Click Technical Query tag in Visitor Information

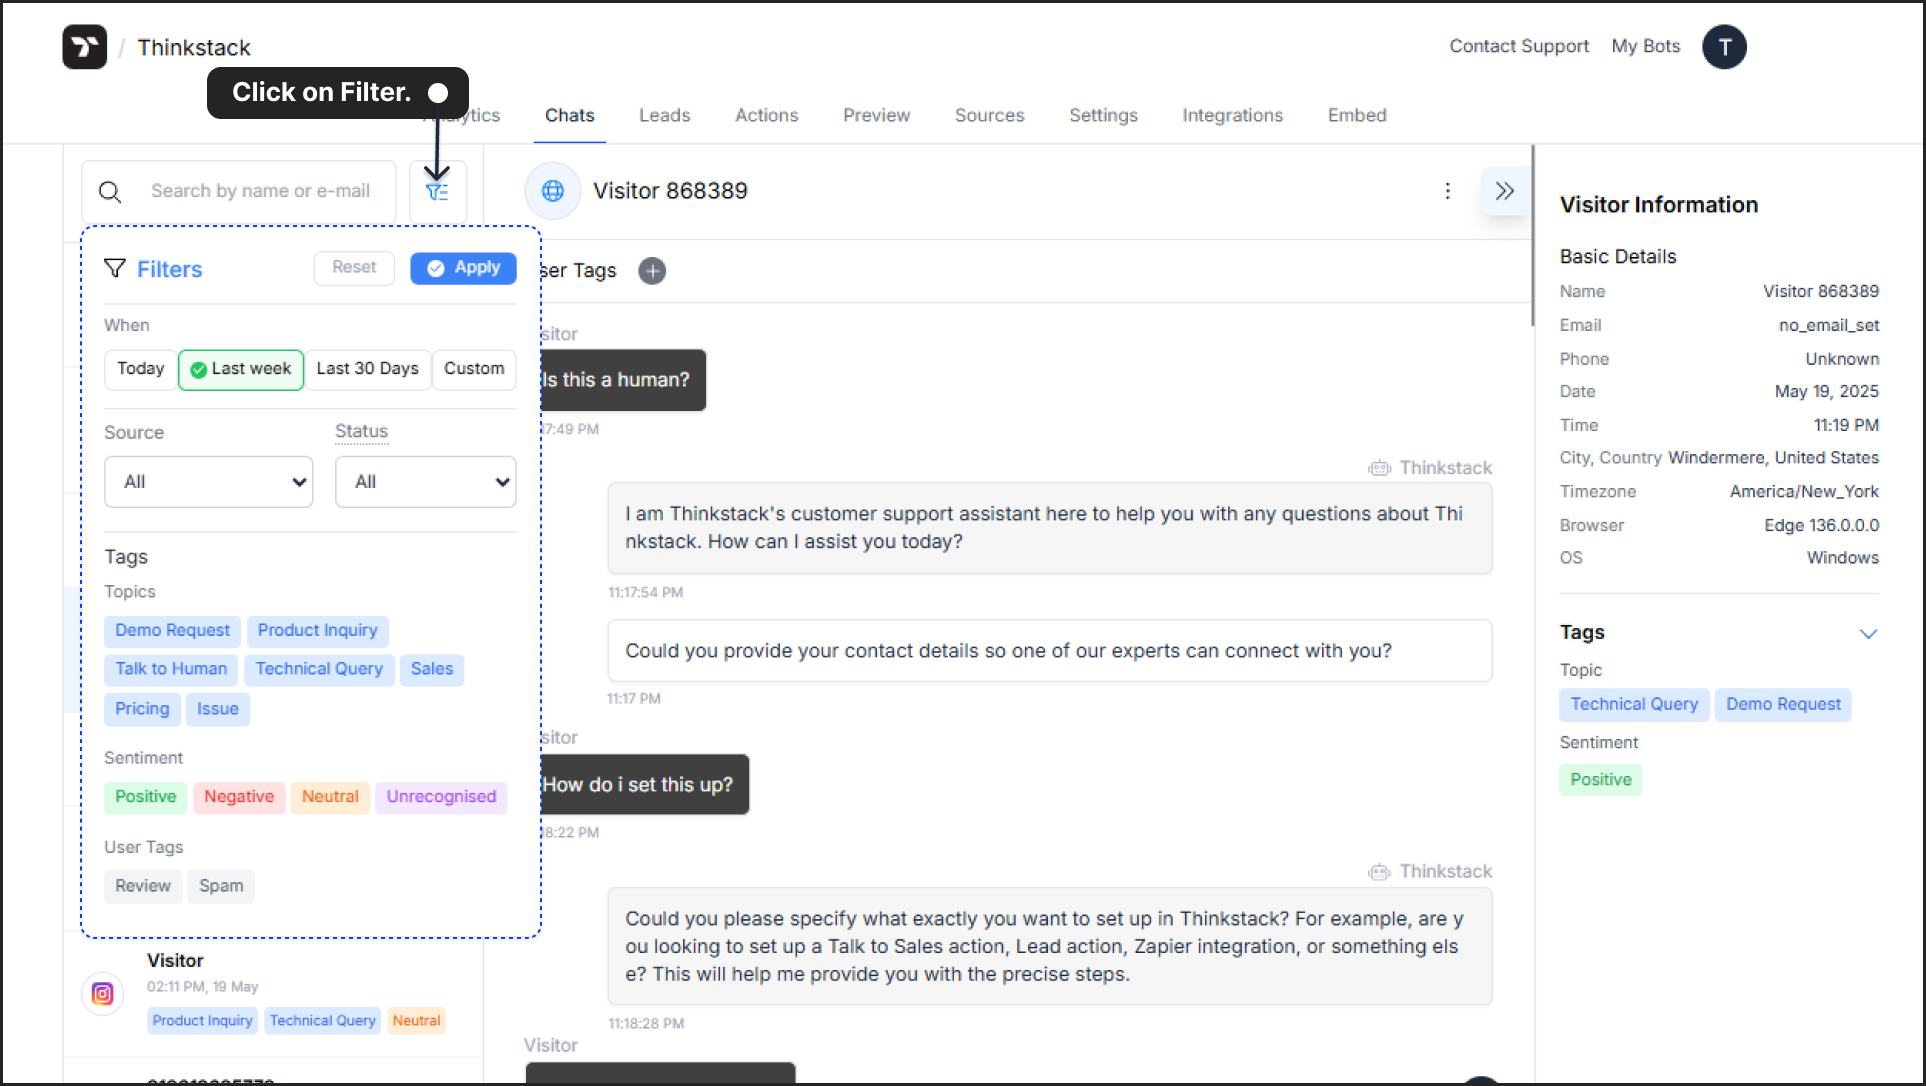click(1634, 705)
